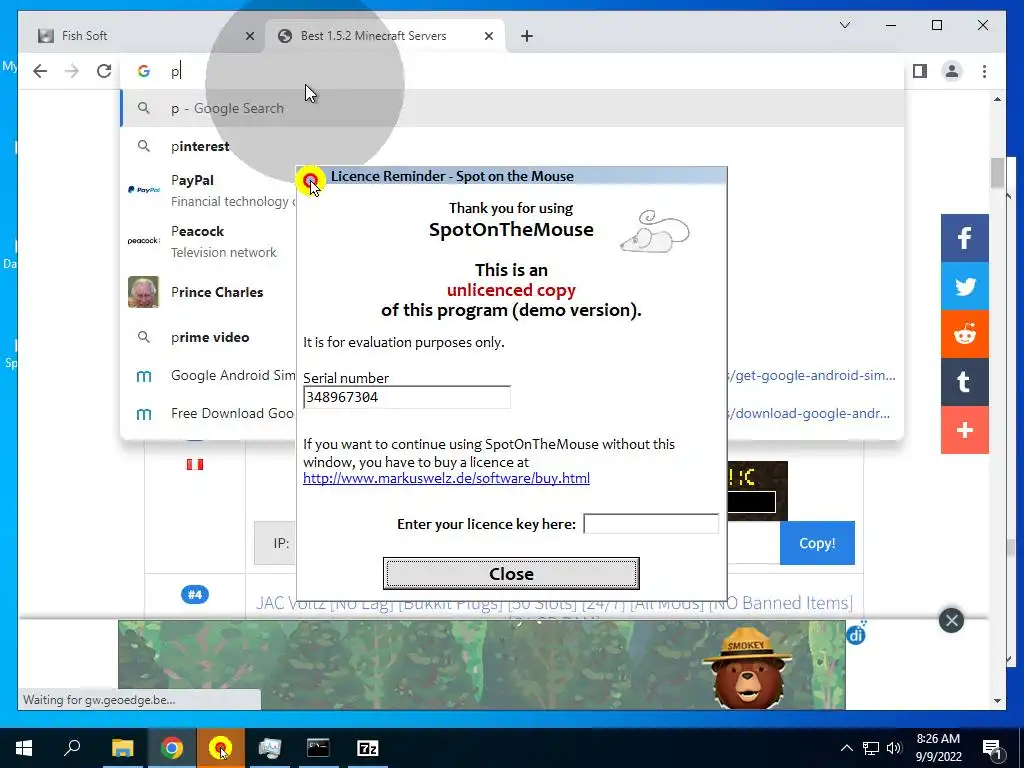Click the mouse illustration in dialog
The height and width of the screenshot is (768, 1024).
point(654,231)
